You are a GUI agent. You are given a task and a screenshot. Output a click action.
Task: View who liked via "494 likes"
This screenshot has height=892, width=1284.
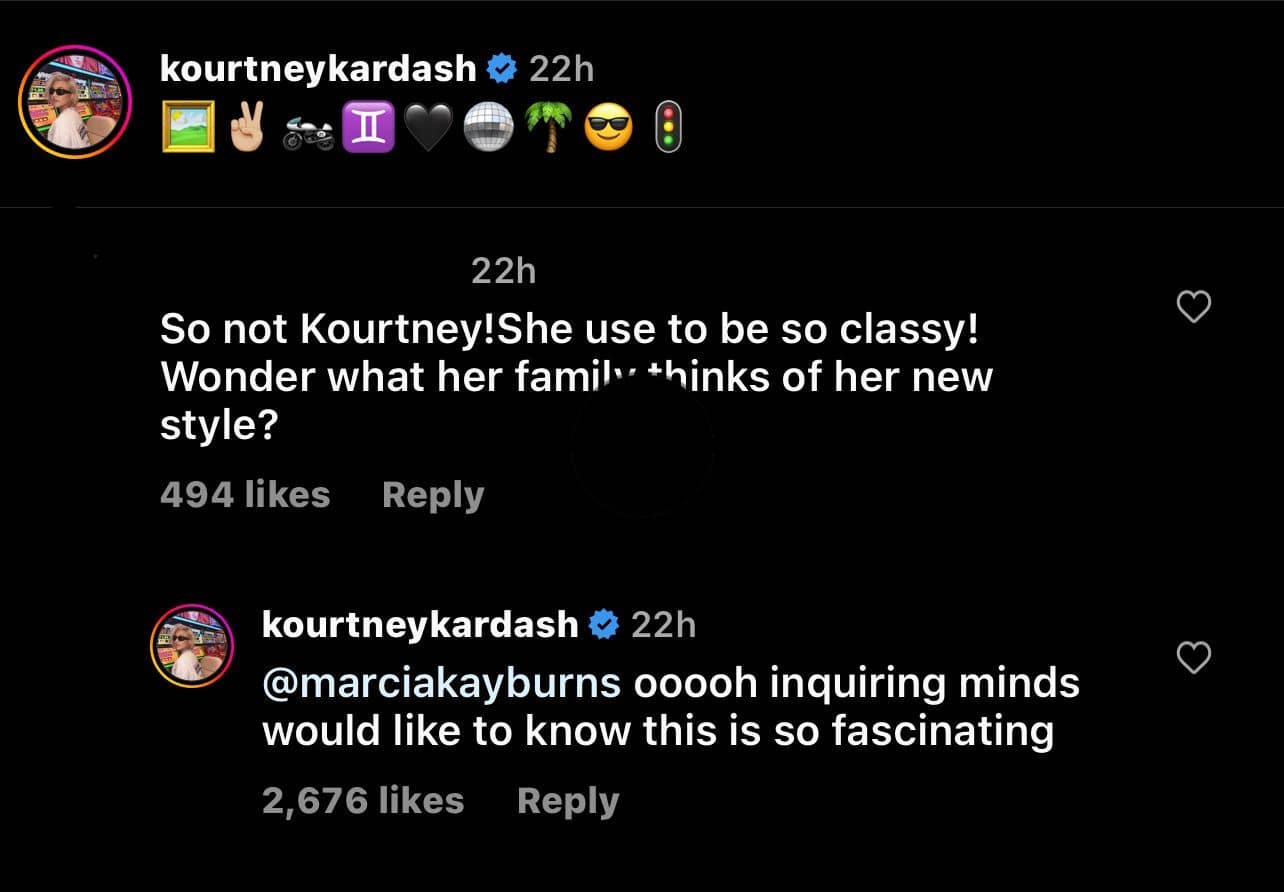click(x=245, y=495)
